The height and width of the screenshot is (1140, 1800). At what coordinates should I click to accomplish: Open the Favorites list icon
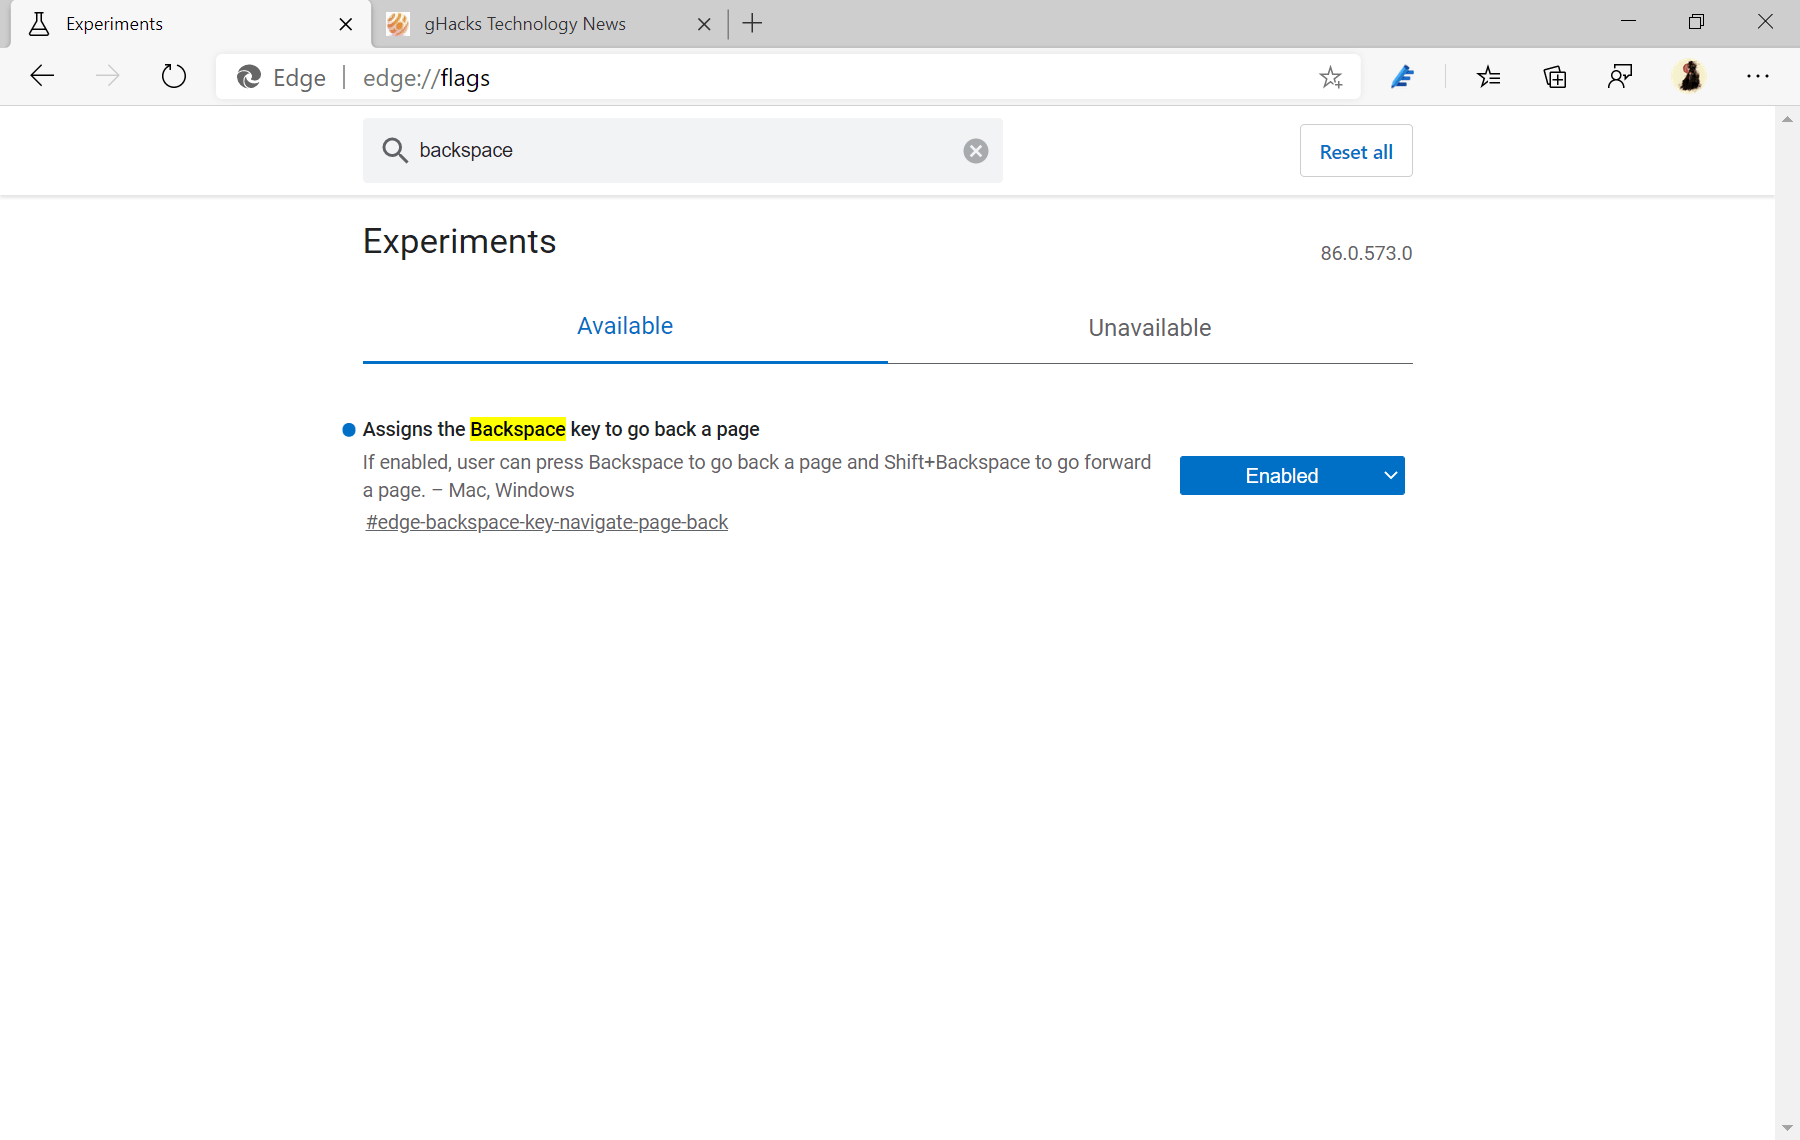[1488, 76]
